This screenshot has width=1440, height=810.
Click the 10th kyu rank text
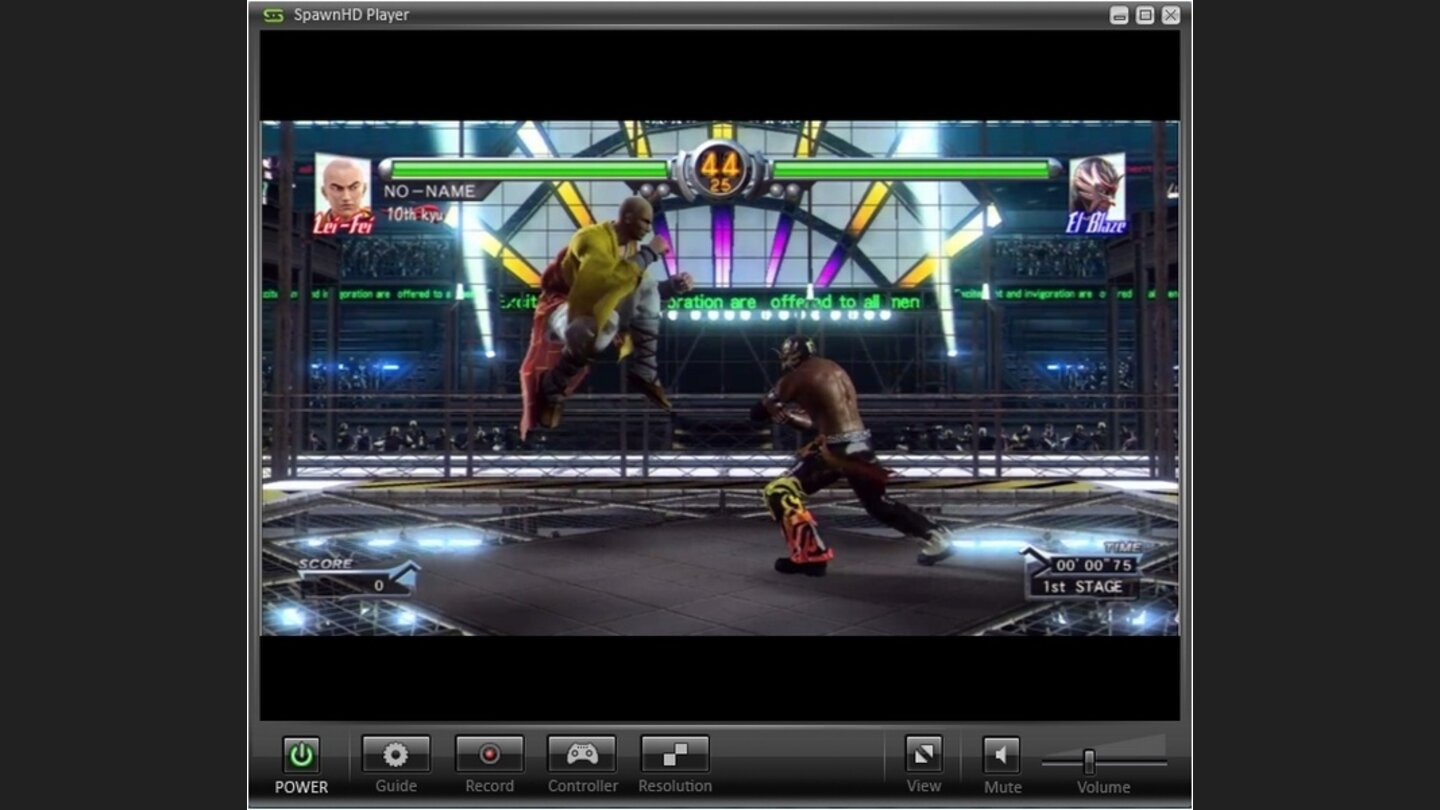click(414, 213)
